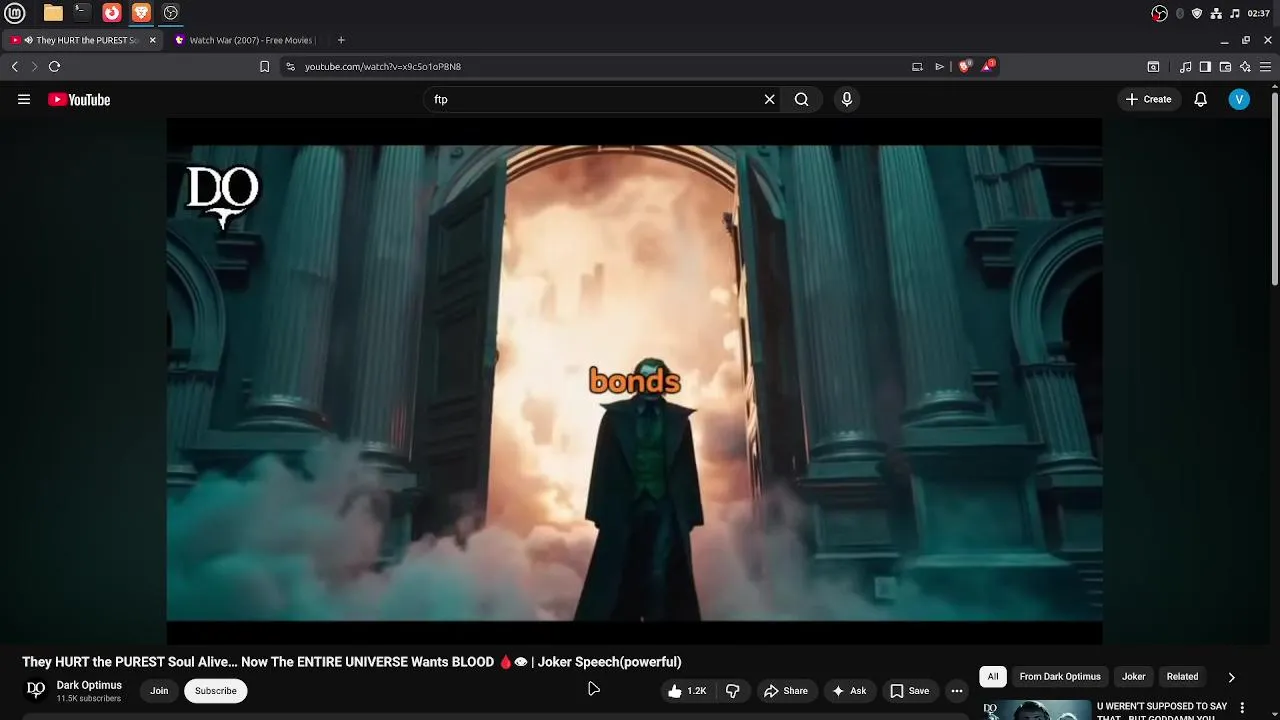The width and height of the screenshot is (1280, 720).
Task: Click the OBS recording tray icon
Action: point(1160,13)
